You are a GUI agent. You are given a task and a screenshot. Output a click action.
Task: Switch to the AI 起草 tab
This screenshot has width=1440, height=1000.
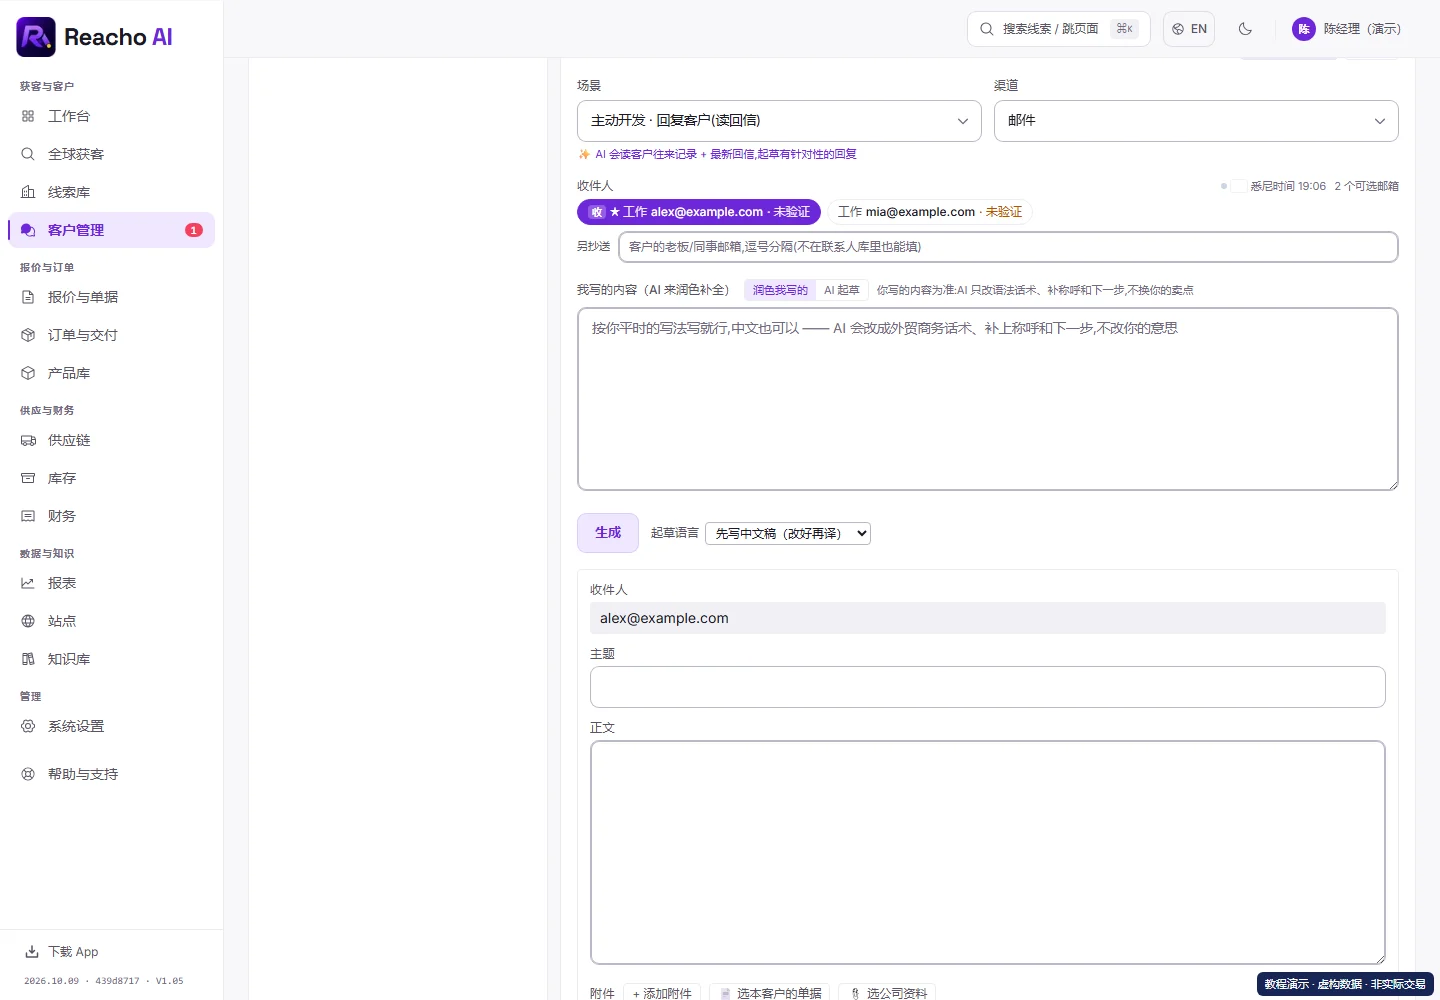842,290
